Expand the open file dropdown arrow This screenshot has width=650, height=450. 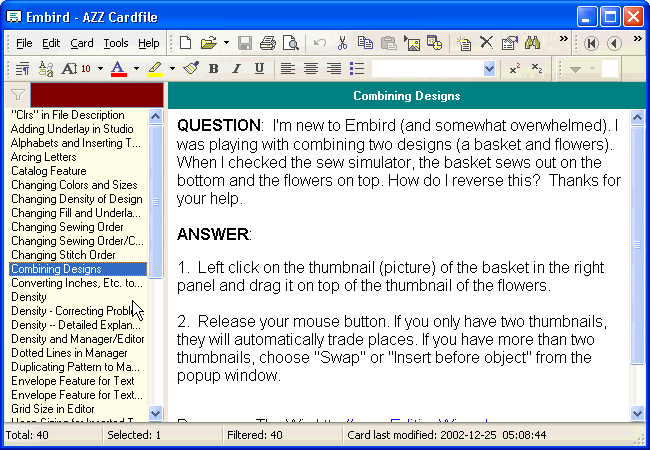tap(226, 43)
